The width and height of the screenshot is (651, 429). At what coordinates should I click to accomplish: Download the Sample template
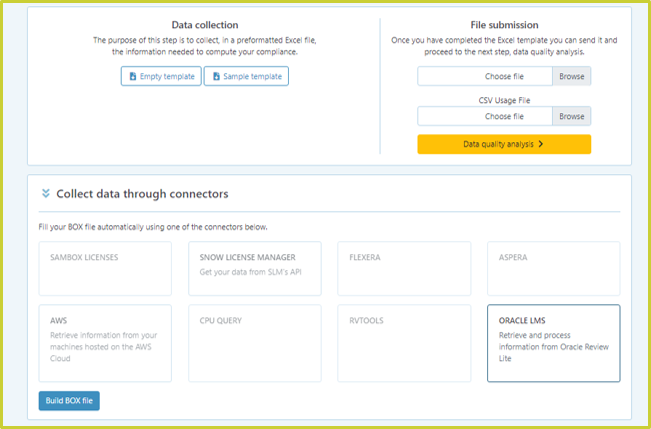[x=246, y=76]
